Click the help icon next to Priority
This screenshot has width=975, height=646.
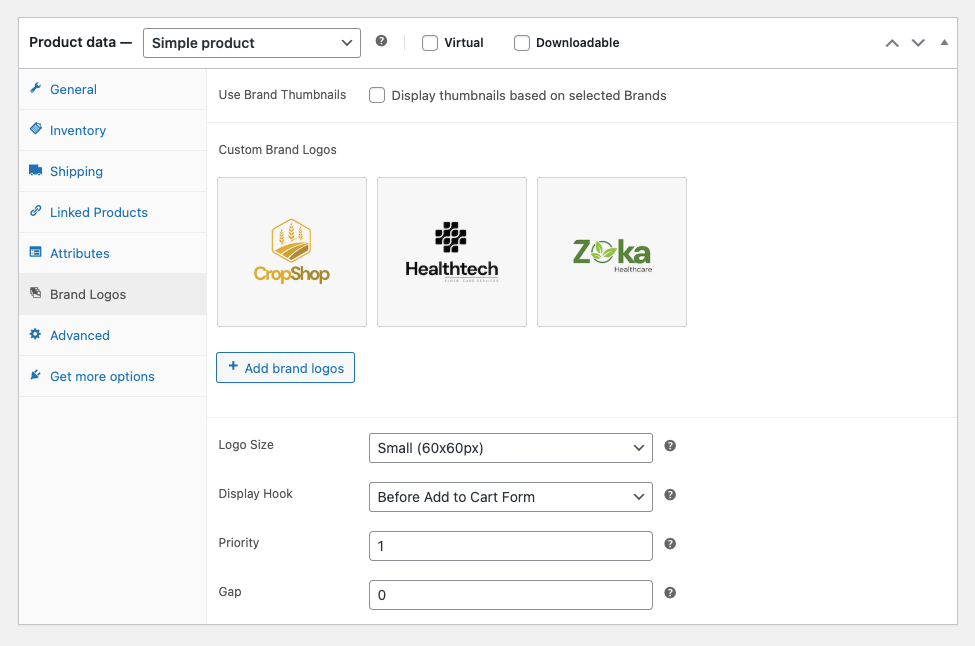click(670, 544)
